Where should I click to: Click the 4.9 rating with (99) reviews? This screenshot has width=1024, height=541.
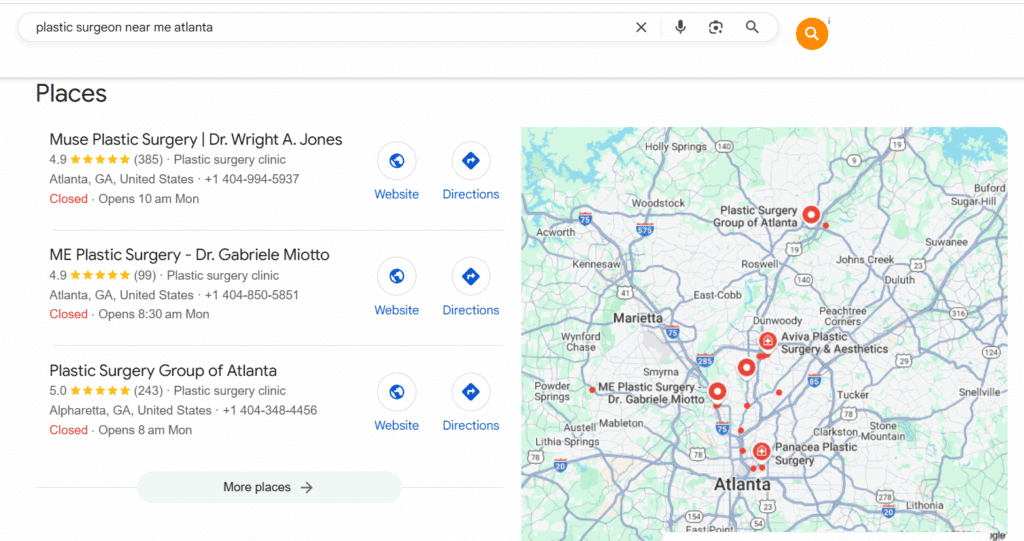tap(103, 275)
